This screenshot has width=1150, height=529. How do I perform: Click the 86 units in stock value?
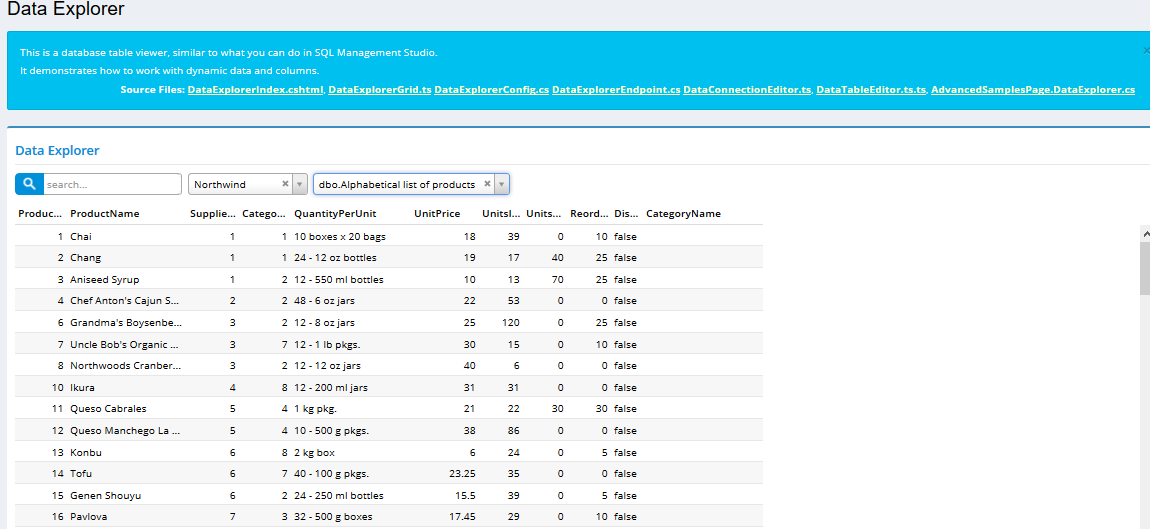tap(513, 430)
